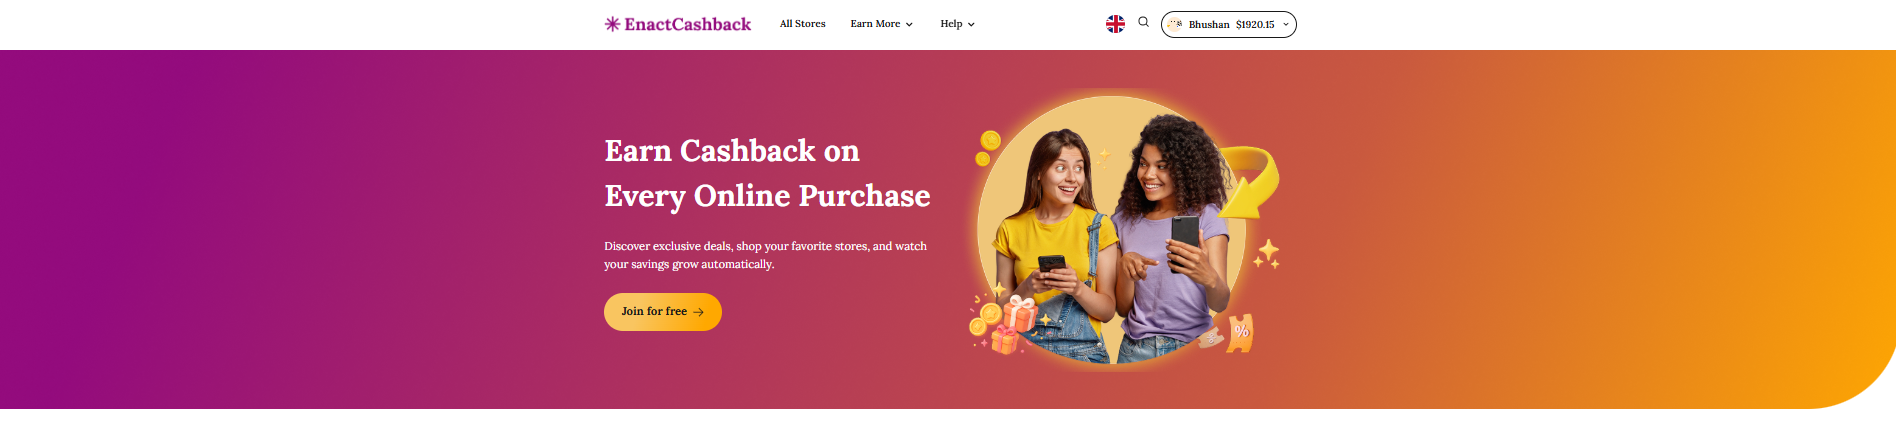Click the EnactCashback asterisk logo icon
This screenshot has height=421, width=1896.
(612, 24)
